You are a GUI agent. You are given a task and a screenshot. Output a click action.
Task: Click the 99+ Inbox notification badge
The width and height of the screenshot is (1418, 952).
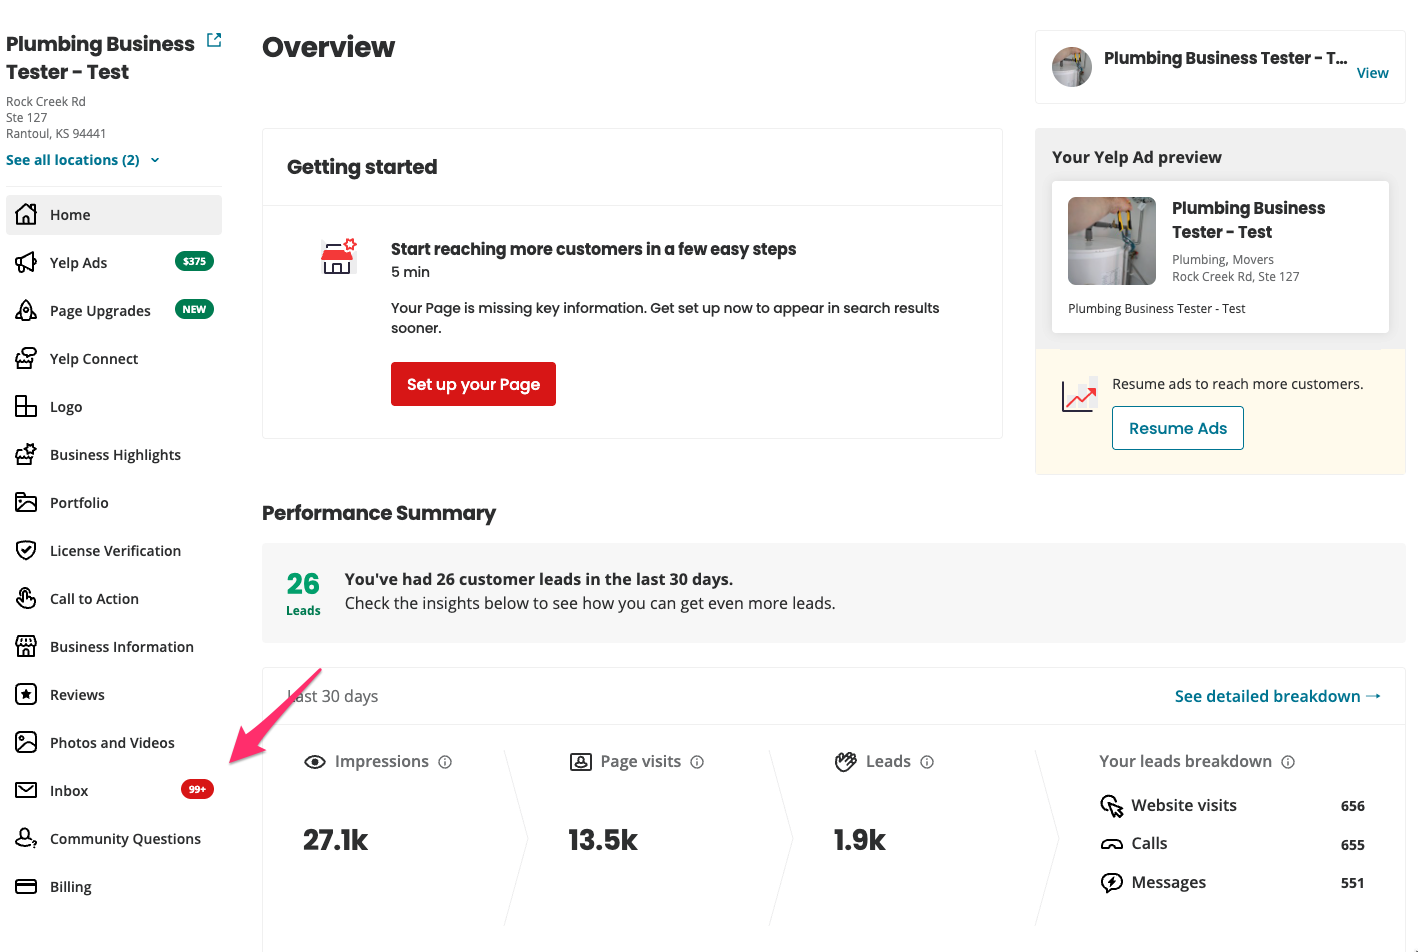click(x=197, y=790)
